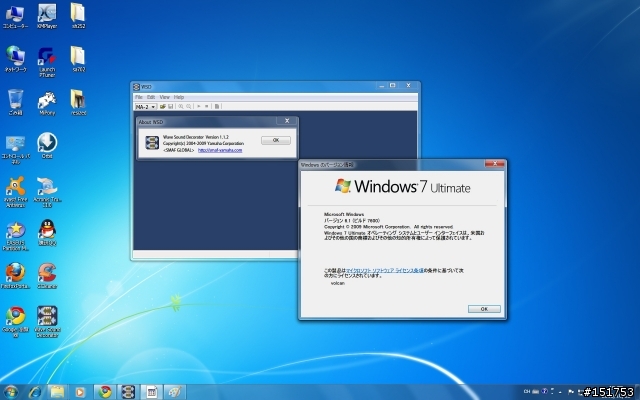The width and height of the screenshot is (640, 400).
Task: Select the KMPlayer desktop icon
Action: 47,16
